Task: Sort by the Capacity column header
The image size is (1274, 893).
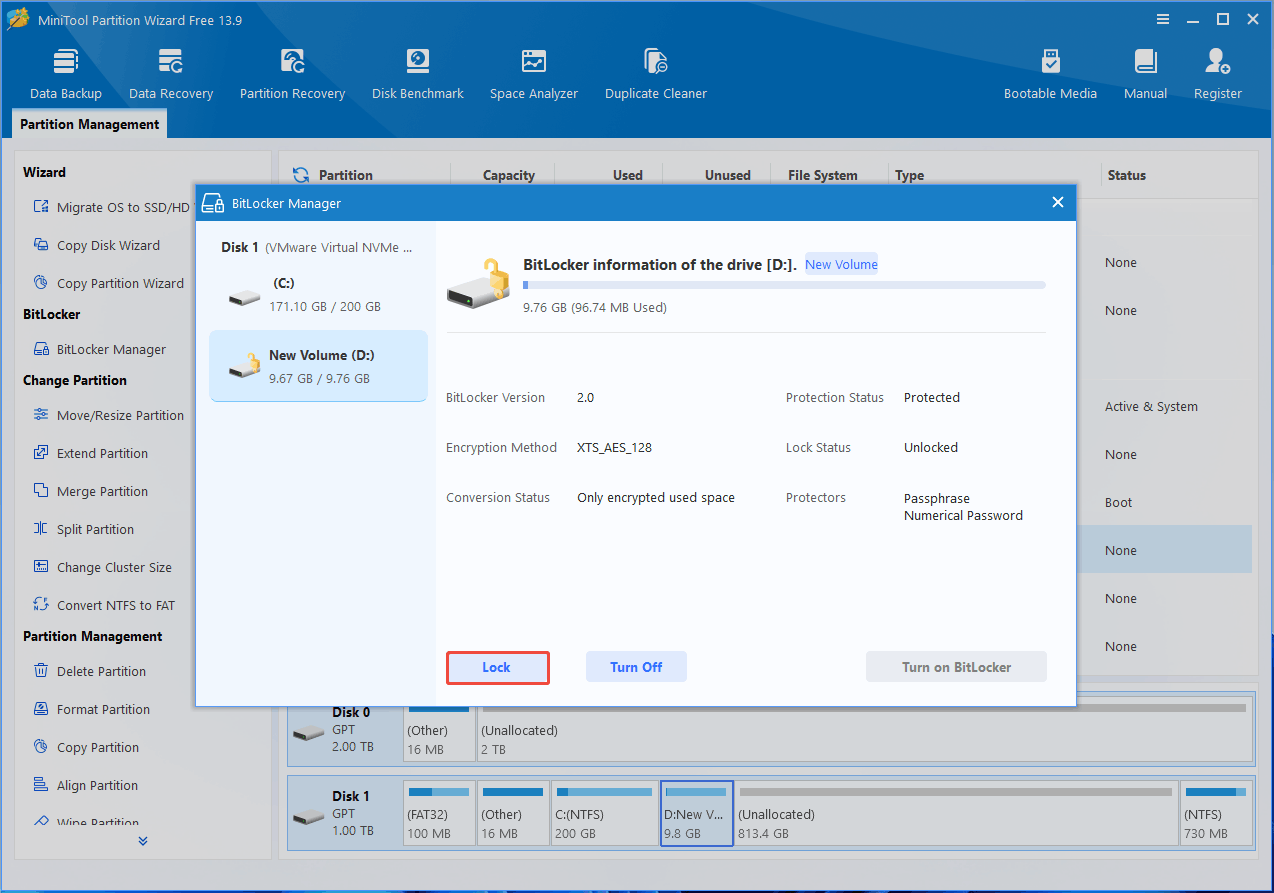Action: click(x=509, y=175)
